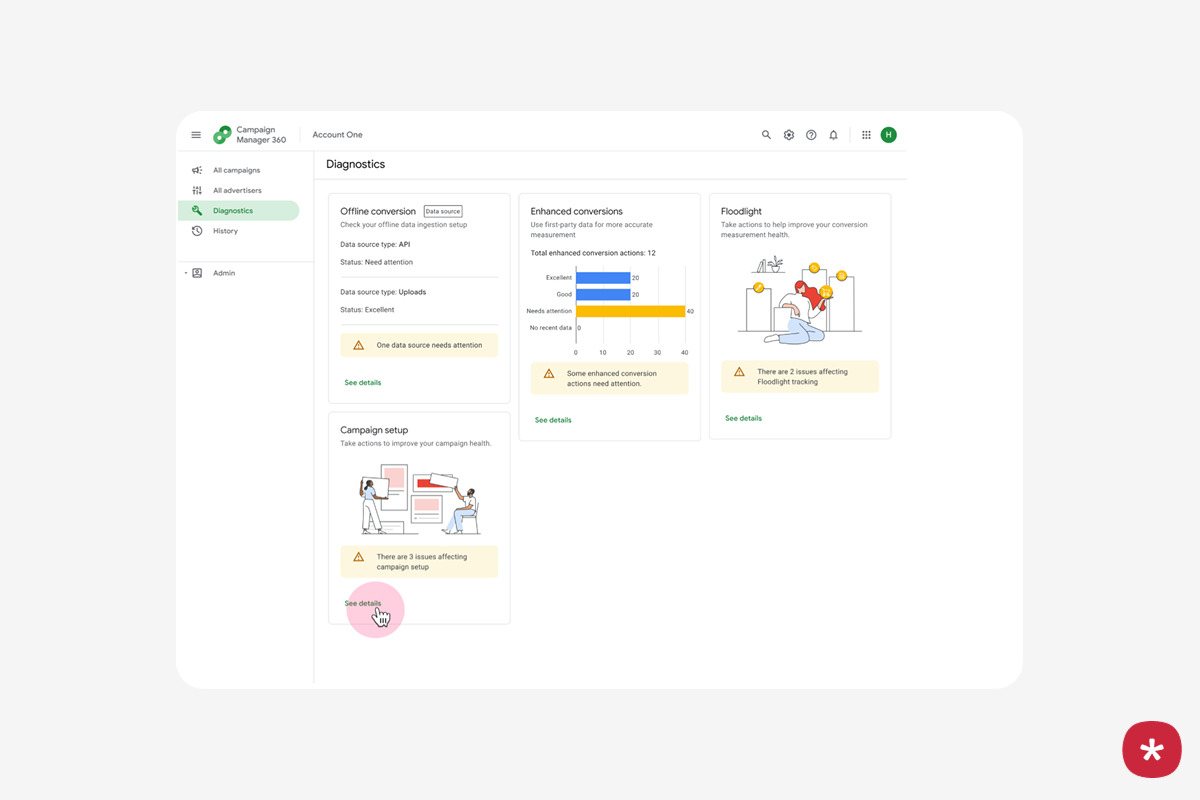The height and width of the screenshot is (800, 1200).
Task: See details for Campaign setup card
Action: pyautogui.click(x=362, y=604)
